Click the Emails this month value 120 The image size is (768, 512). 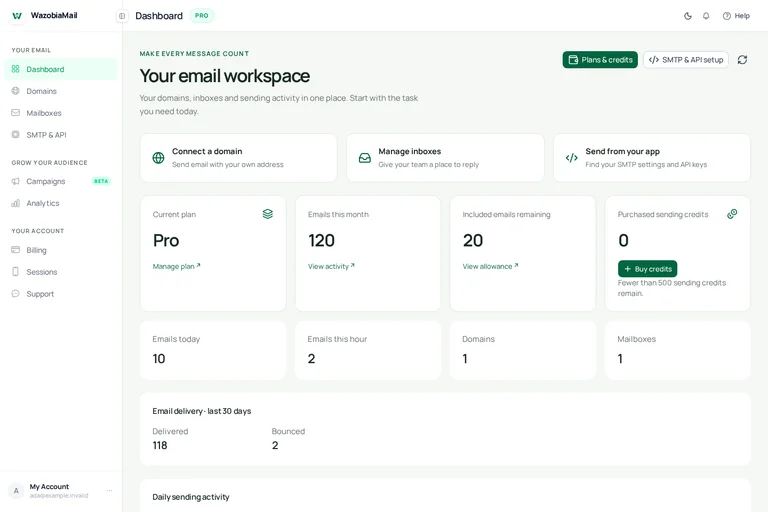point(321,241)
